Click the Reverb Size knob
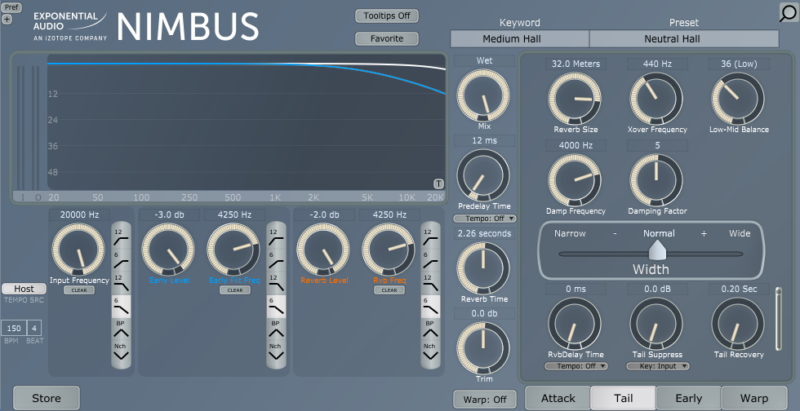 [x=575, y=98]
